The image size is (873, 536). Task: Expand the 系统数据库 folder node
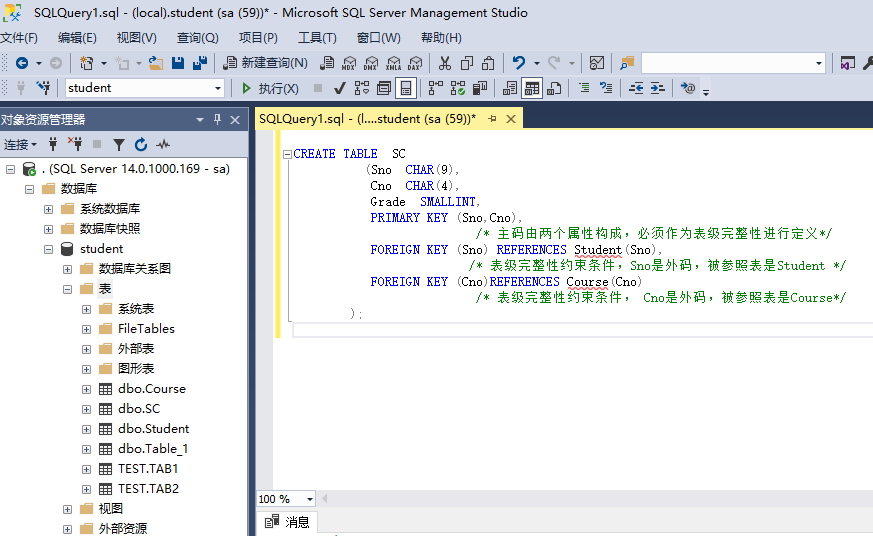tap(48, 209)
